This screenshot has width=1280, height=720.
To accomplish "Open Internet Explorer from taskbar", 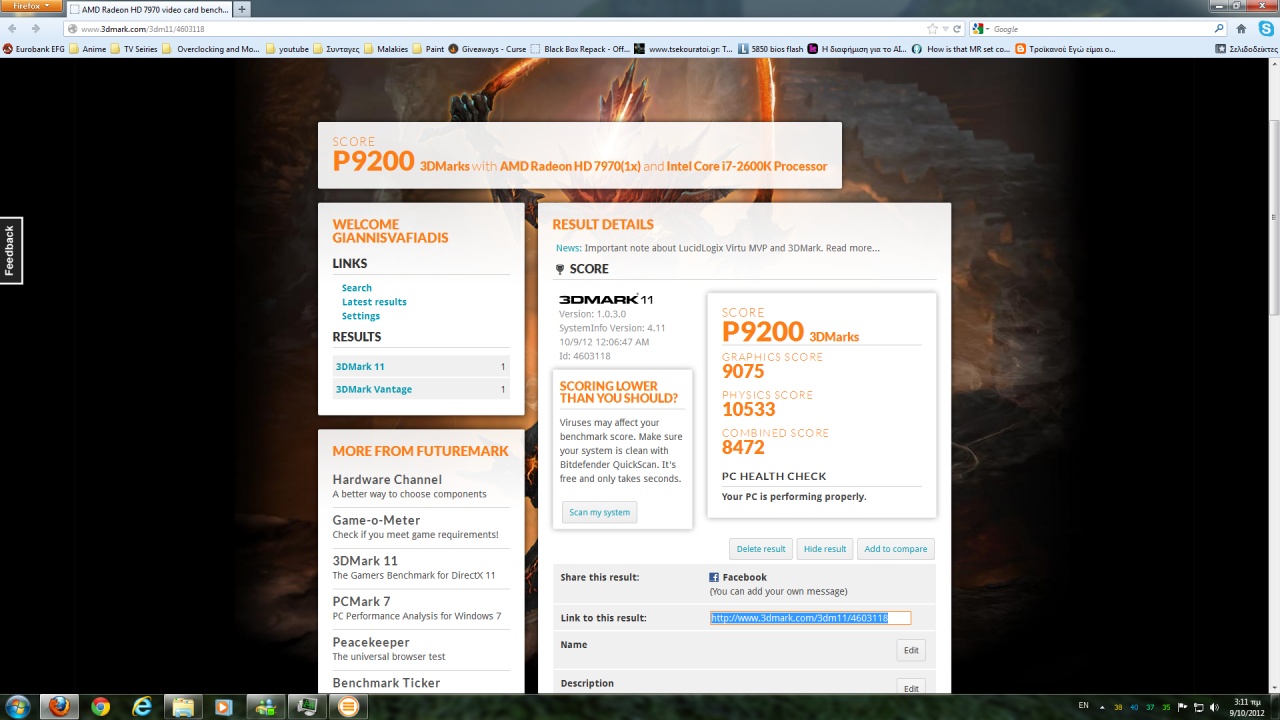I will pos(142,707).
